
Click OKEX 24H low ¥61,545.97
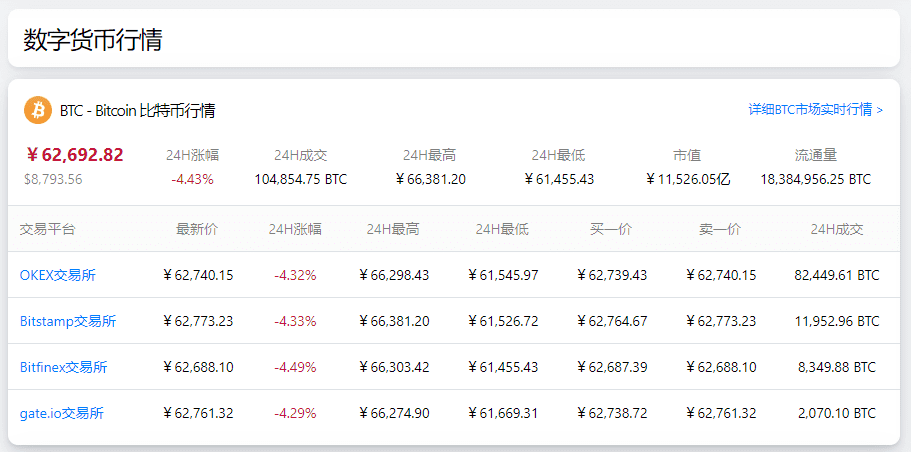click(x=503, y=275)
